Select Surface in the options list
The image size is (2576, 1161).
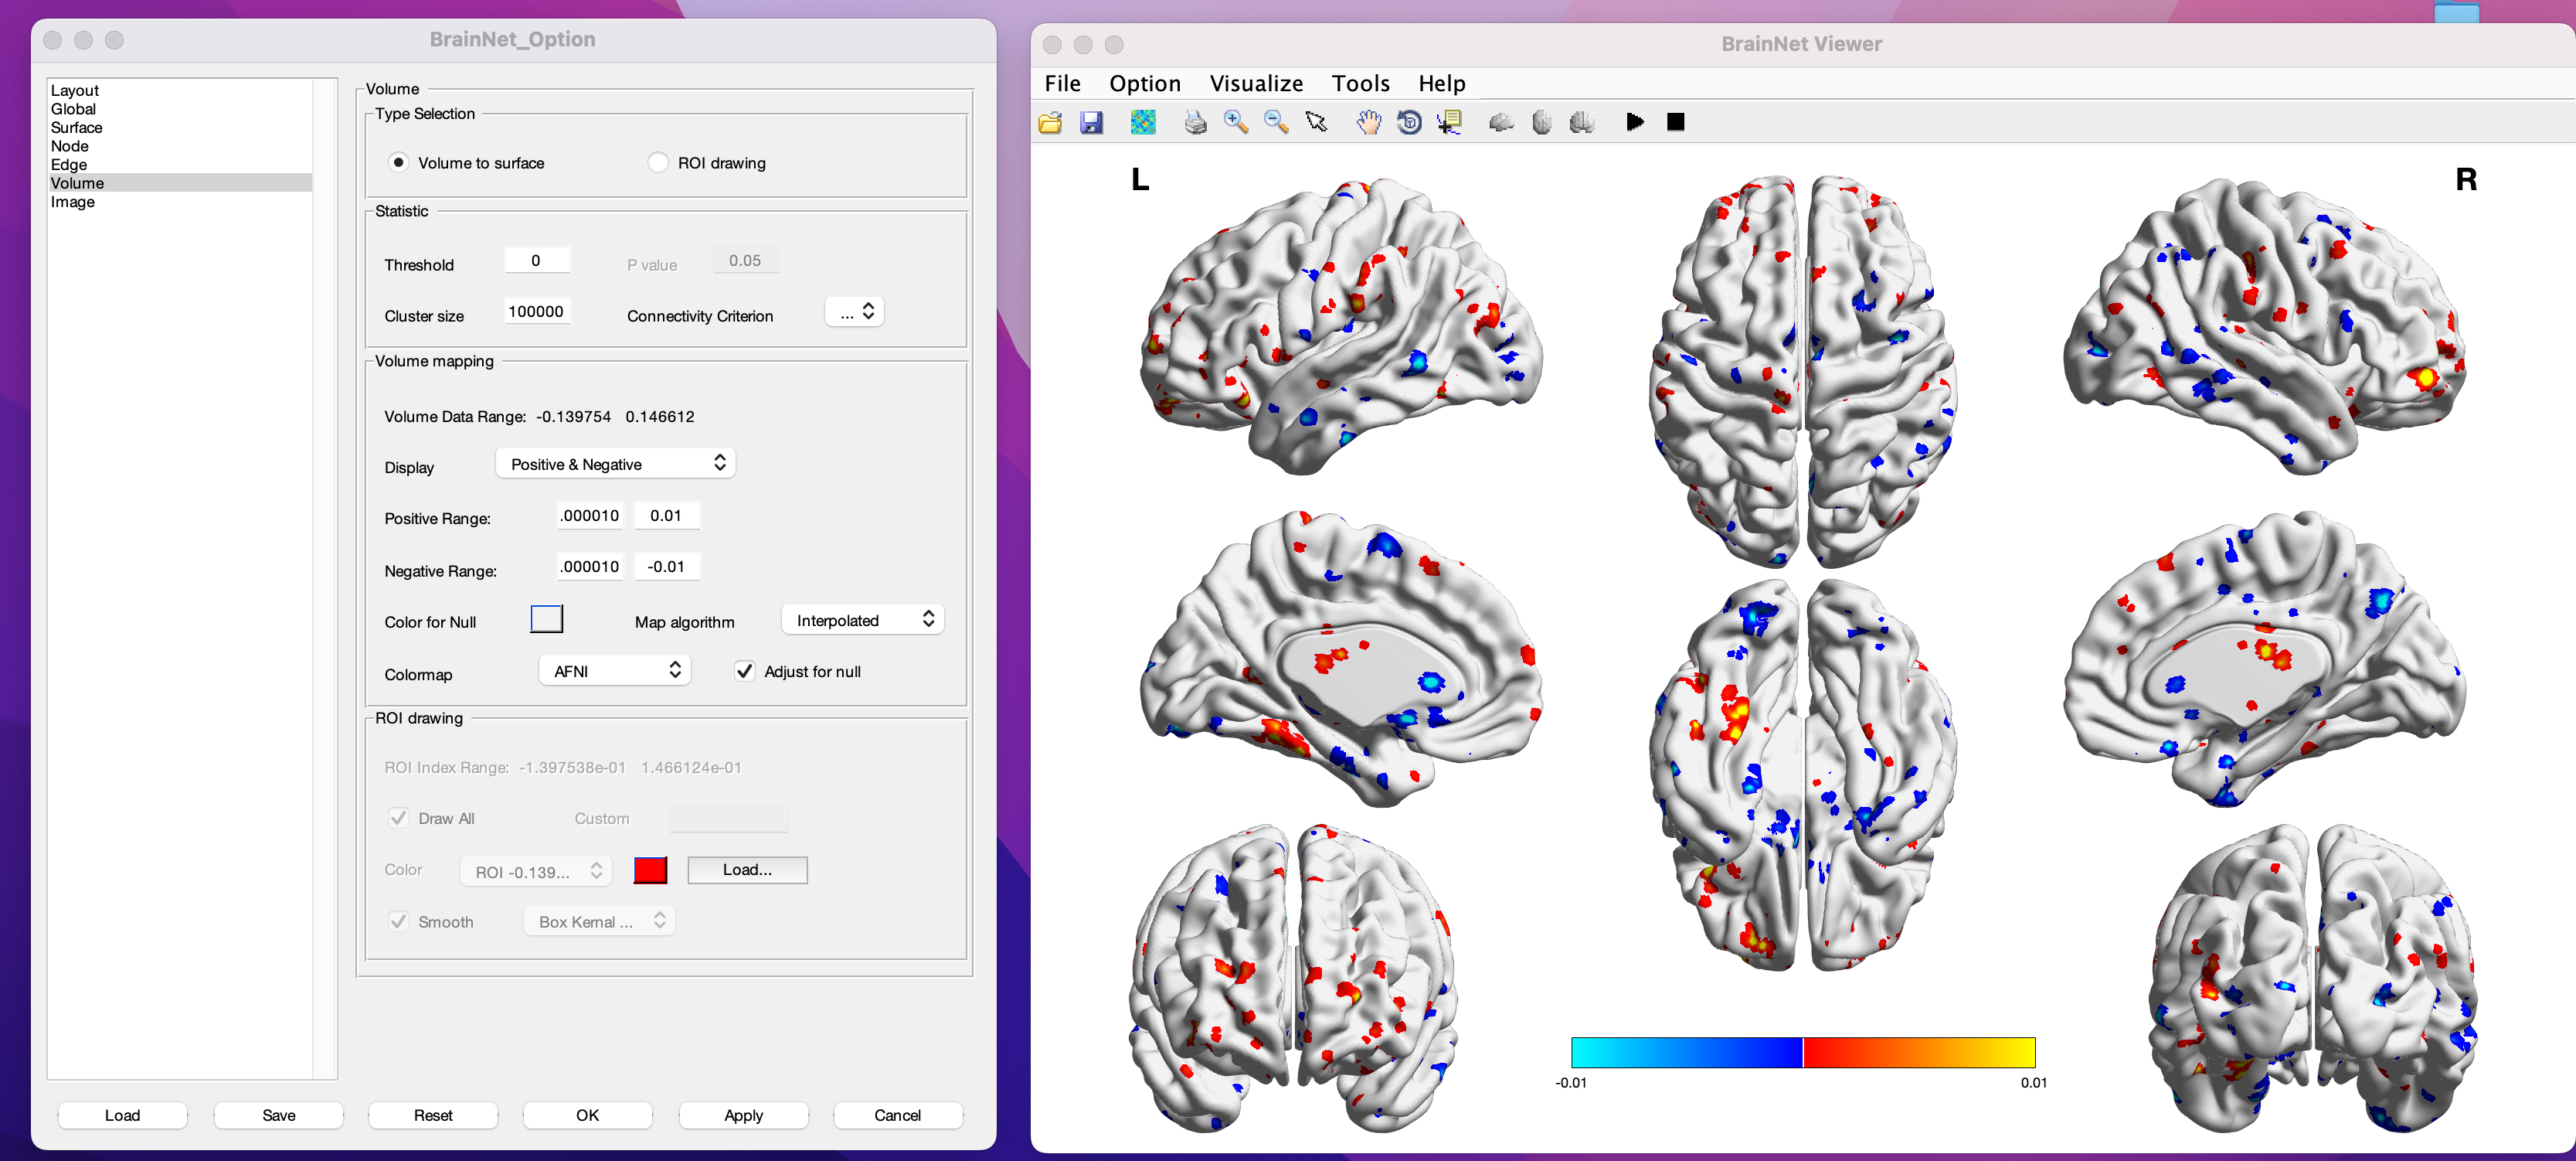pos(77,127)
